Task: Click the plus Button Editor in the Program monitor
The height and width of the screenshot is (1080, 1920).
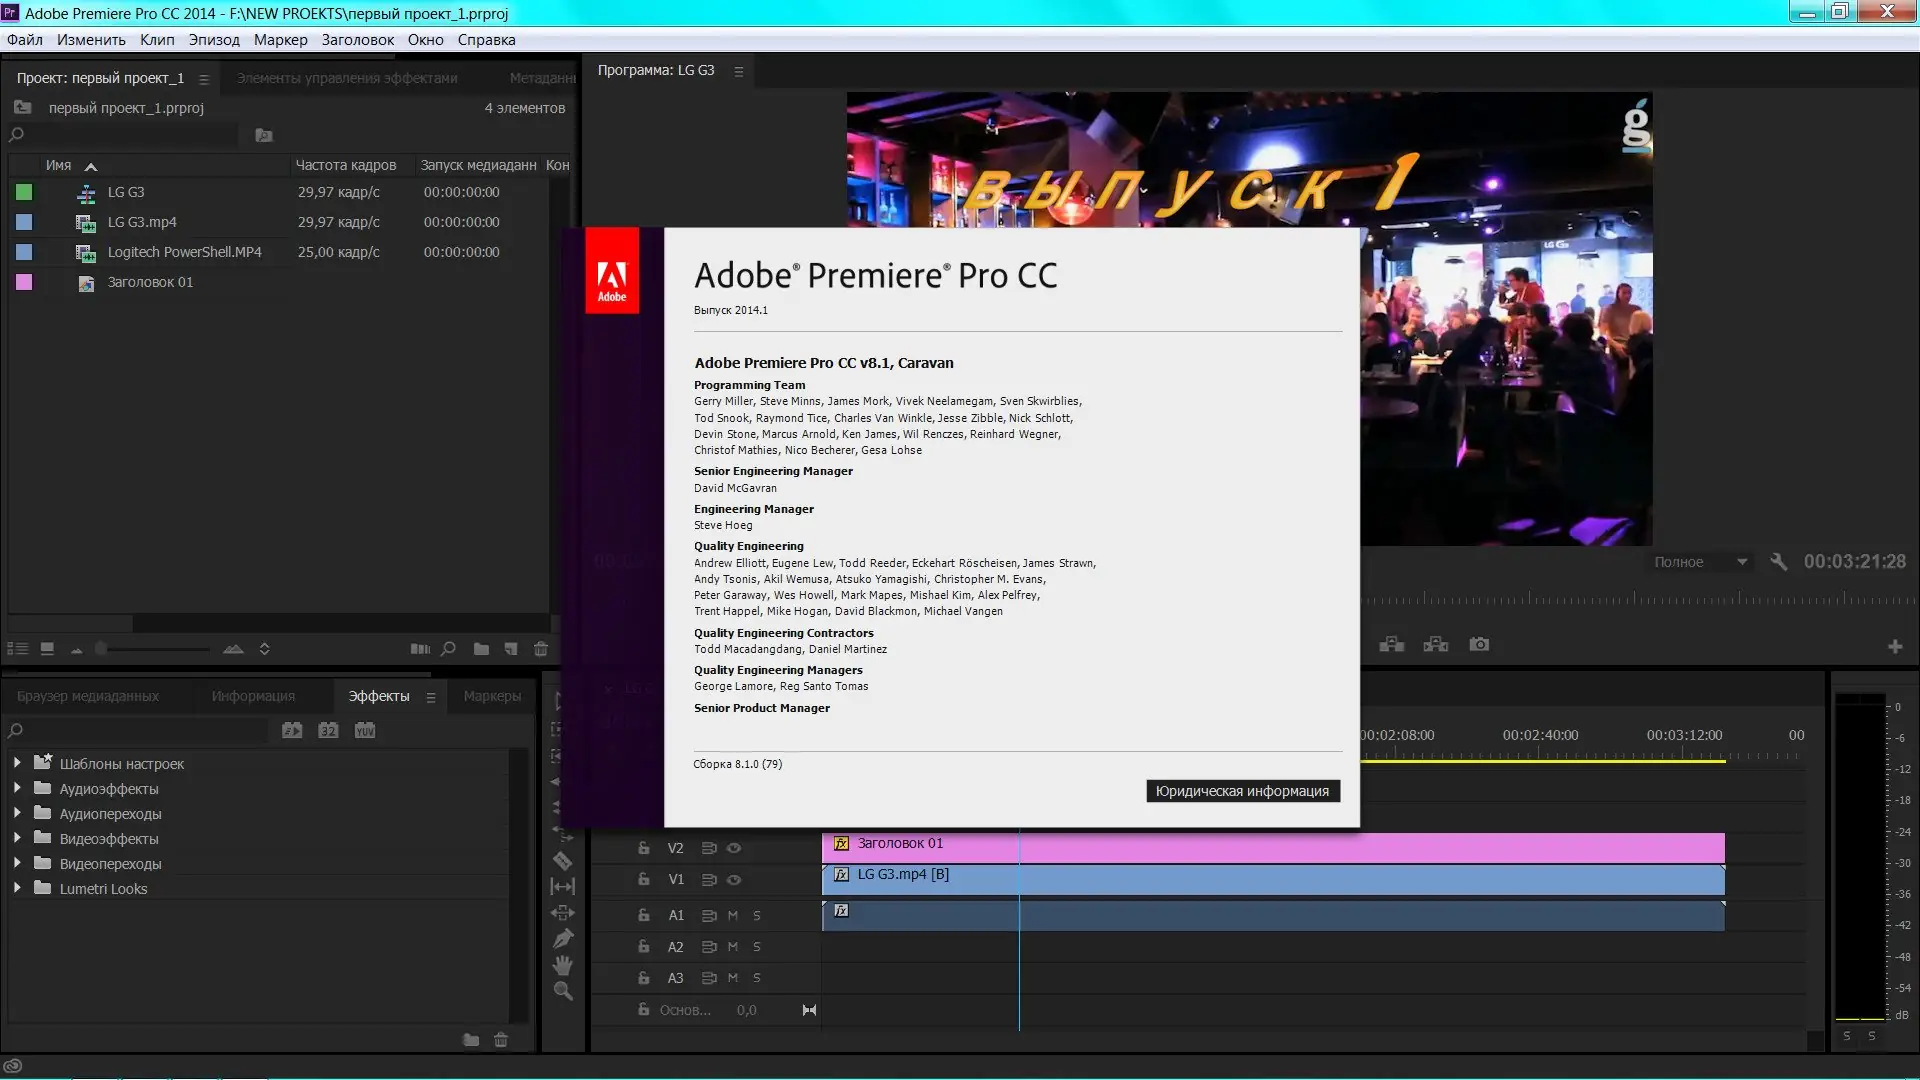Action: [1895, 647]
